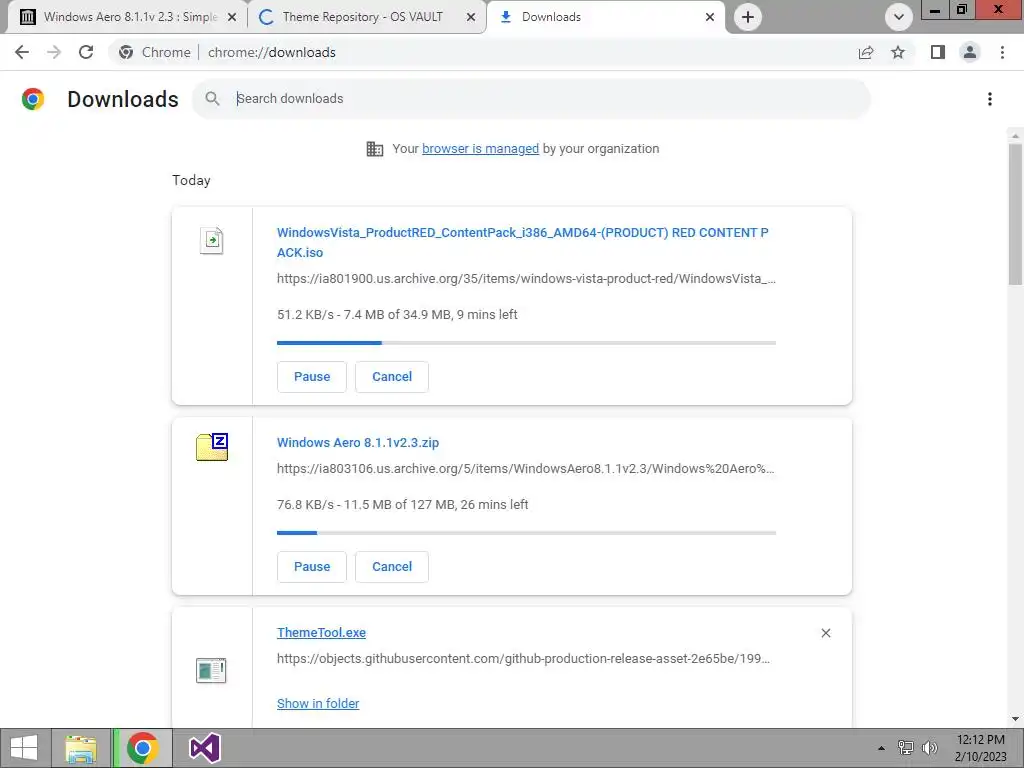Open the Windows Start menu

[x=24, y=748]
